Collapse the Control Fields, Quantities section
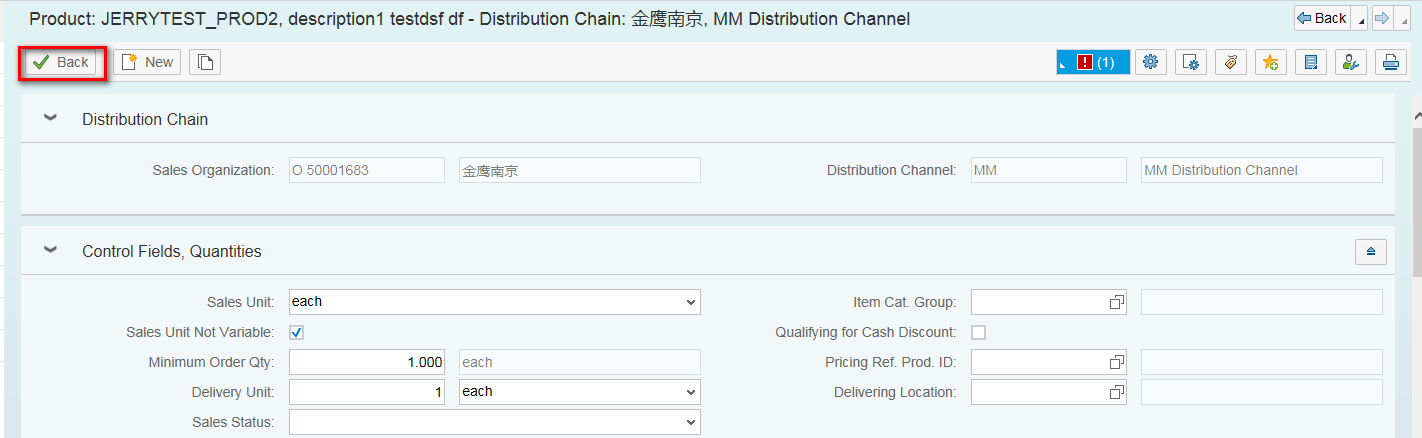1422x438 pixels. coord(50,250)
